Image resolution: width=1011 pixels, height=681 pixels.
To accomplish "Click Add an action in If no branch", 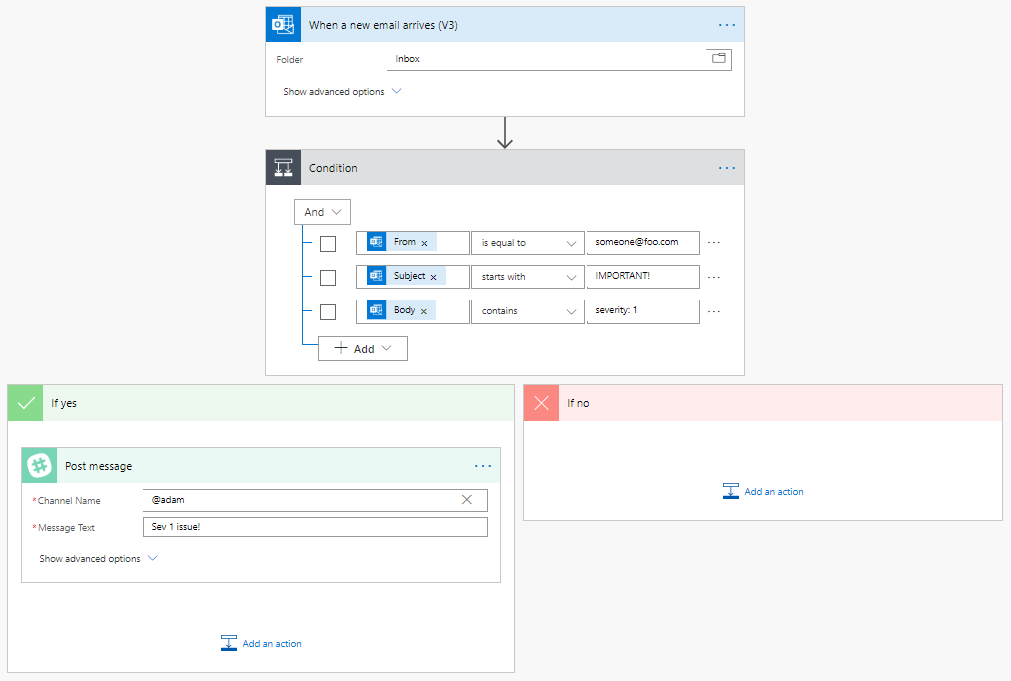I will coord(764,492).
